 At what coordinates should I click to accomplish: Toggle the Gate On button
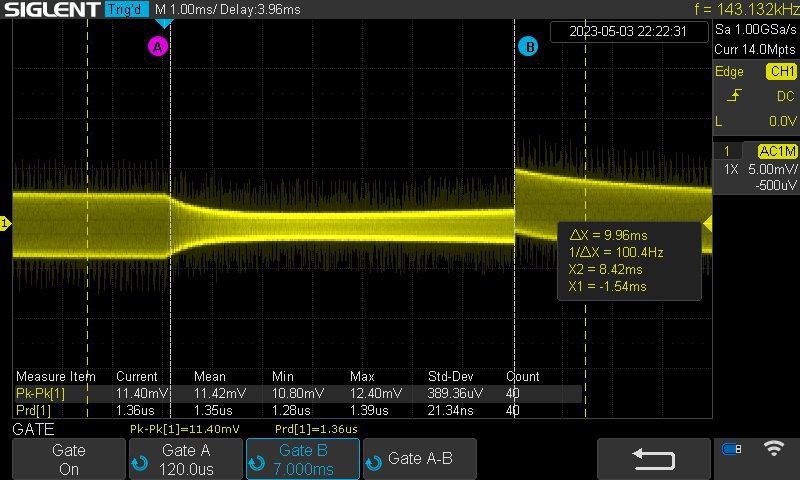pyautogui.click(x=69, y=459)
